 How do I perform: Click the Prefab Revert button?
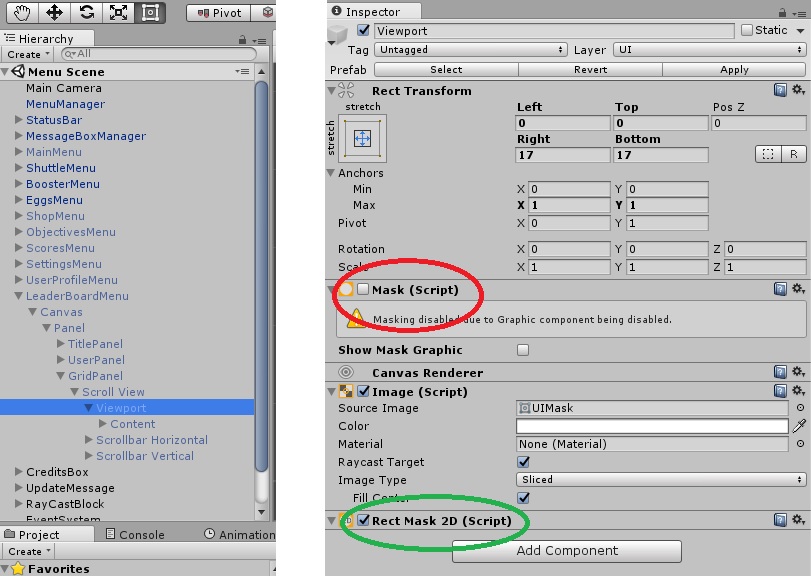(x=590, y=69)
